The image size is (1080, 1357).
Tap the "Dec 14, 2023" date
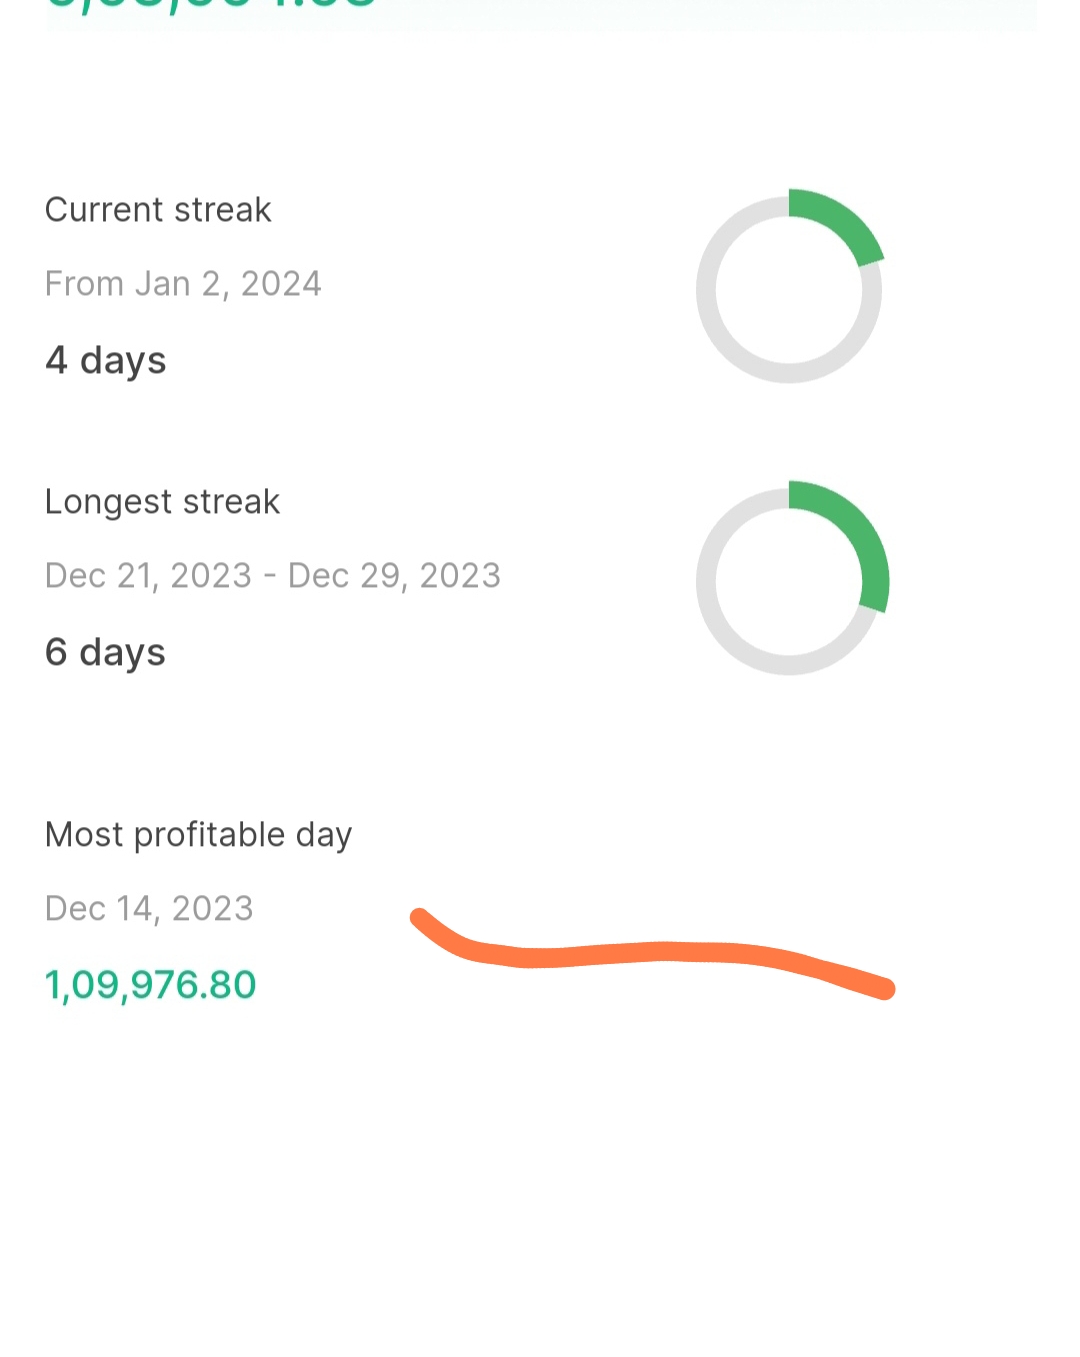click(149, 909)
